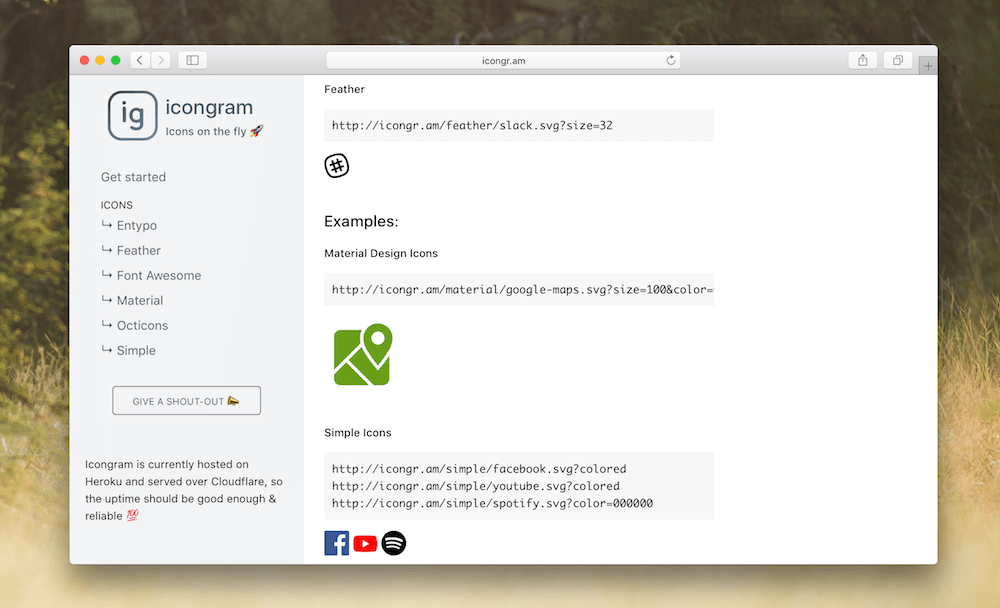Show all tabs overview
Viewport: 1000px width, 608px height.
pyautogui.click(x=897, y=60)
